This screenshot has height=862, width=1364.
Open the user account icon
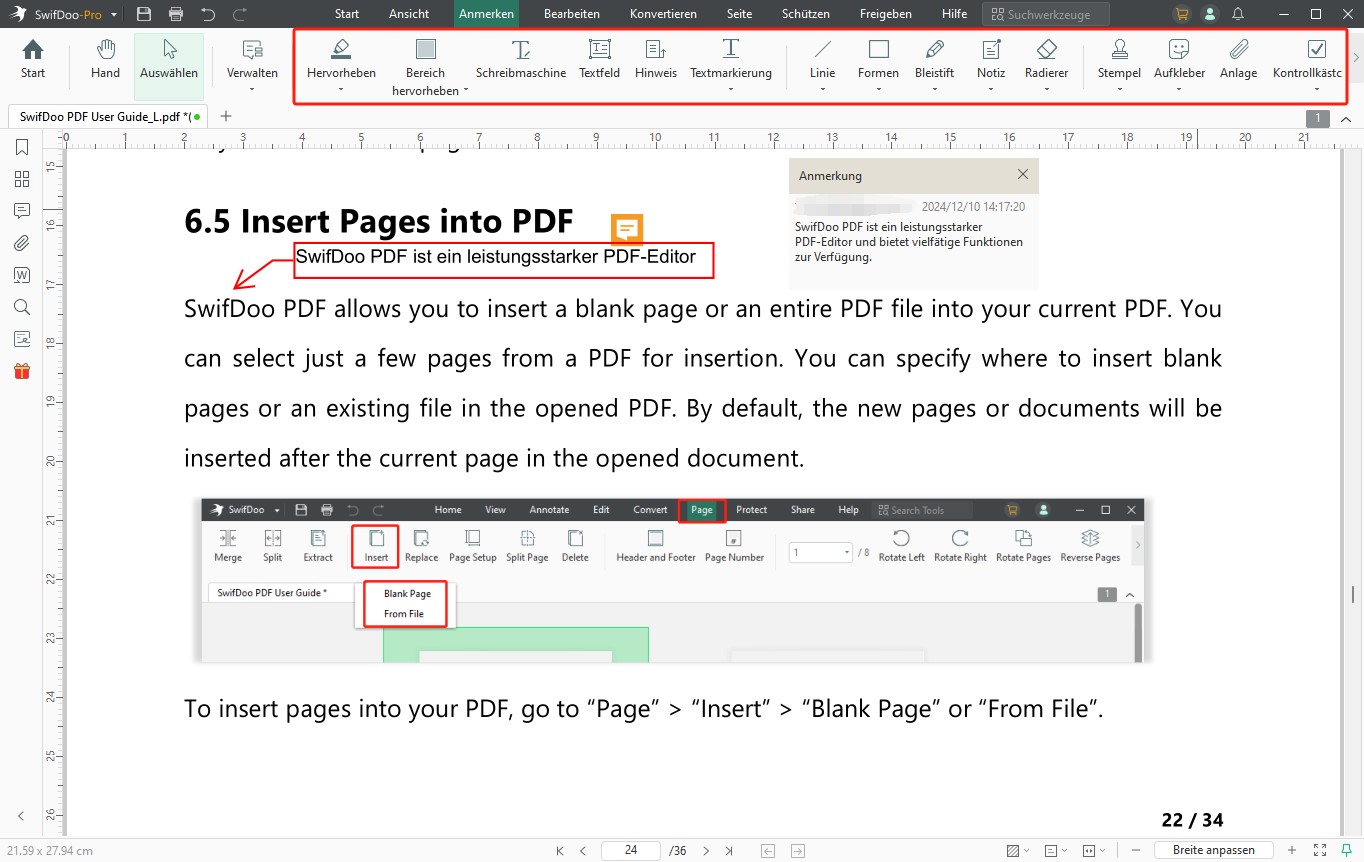click(1210, 14)
